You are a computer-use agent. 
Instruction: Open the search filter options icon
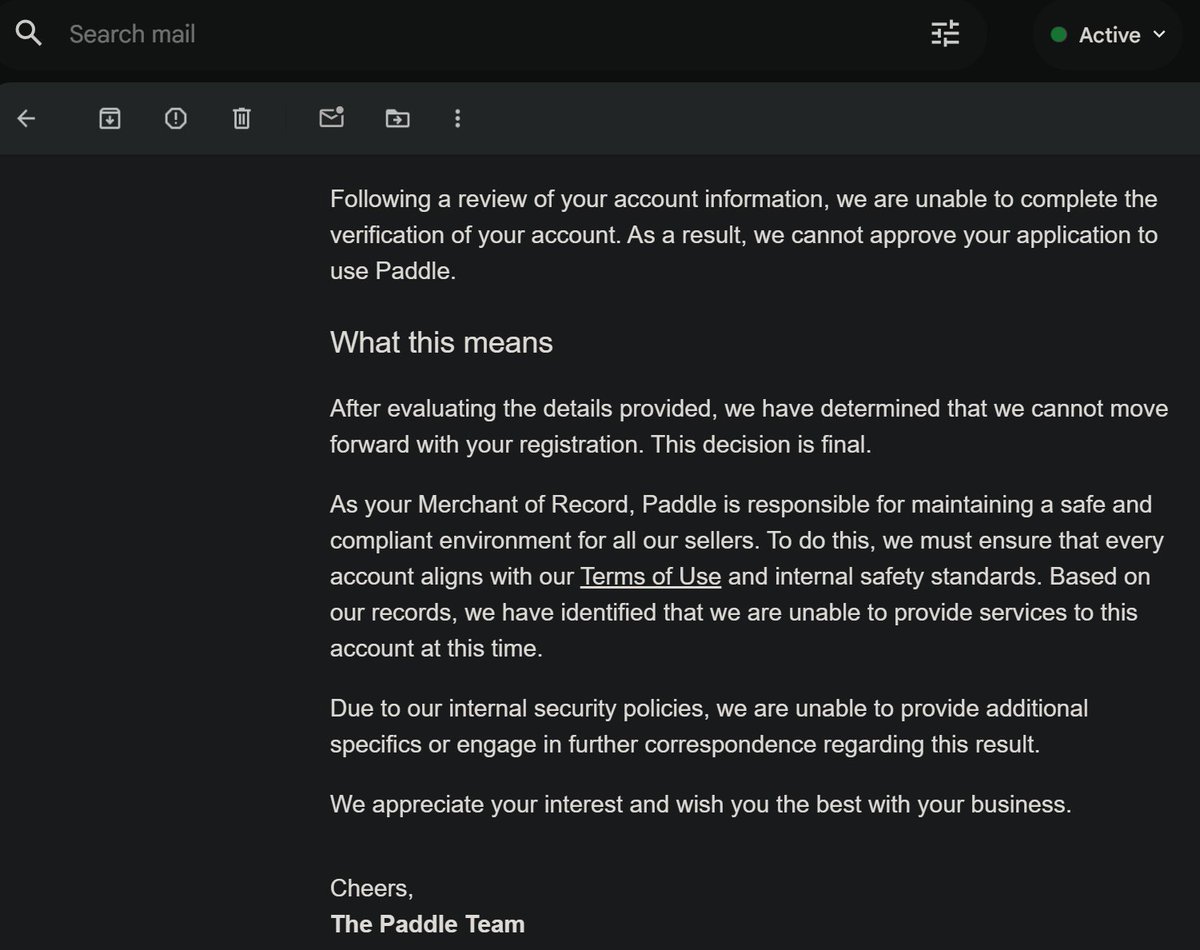pyautogui.click(x=945, y=34)
